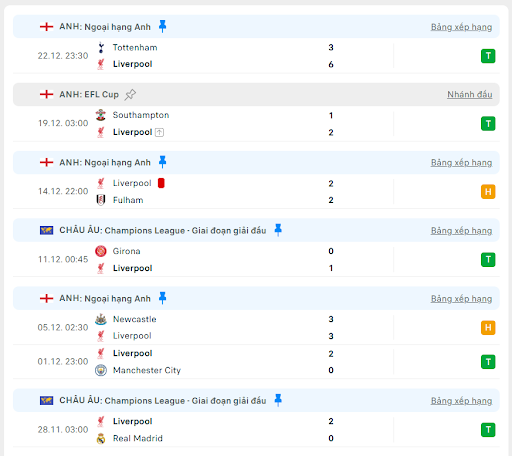
Task: Open the Liverpool vs Manchester City match row
Action: point(256,362)
